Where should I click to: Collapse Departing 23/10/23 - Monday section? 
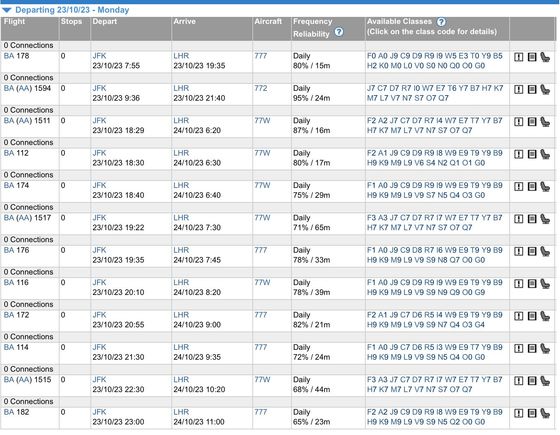7,10
